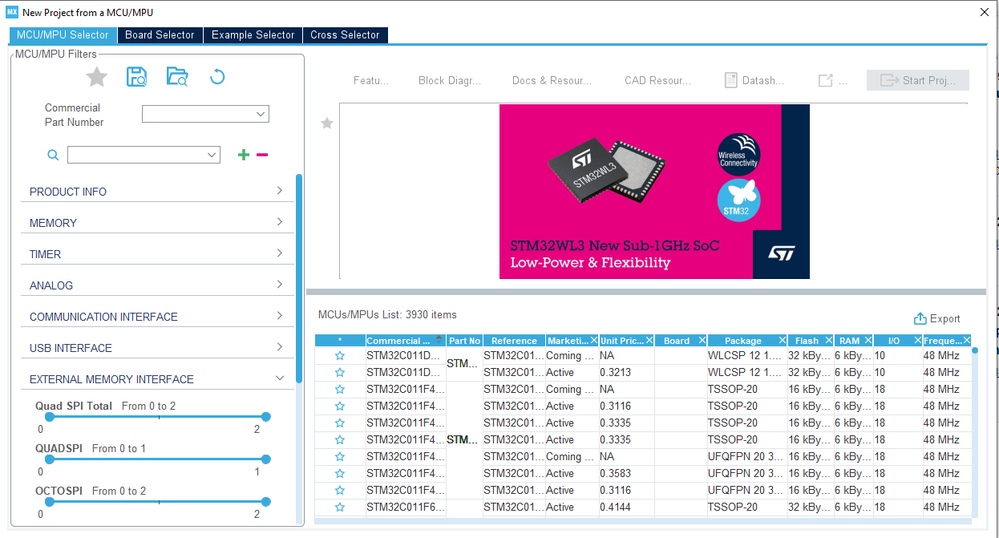The width and height of the screenshot is (999, 538).
Task: Switch to the Board Selector tab
Action: 159,35
